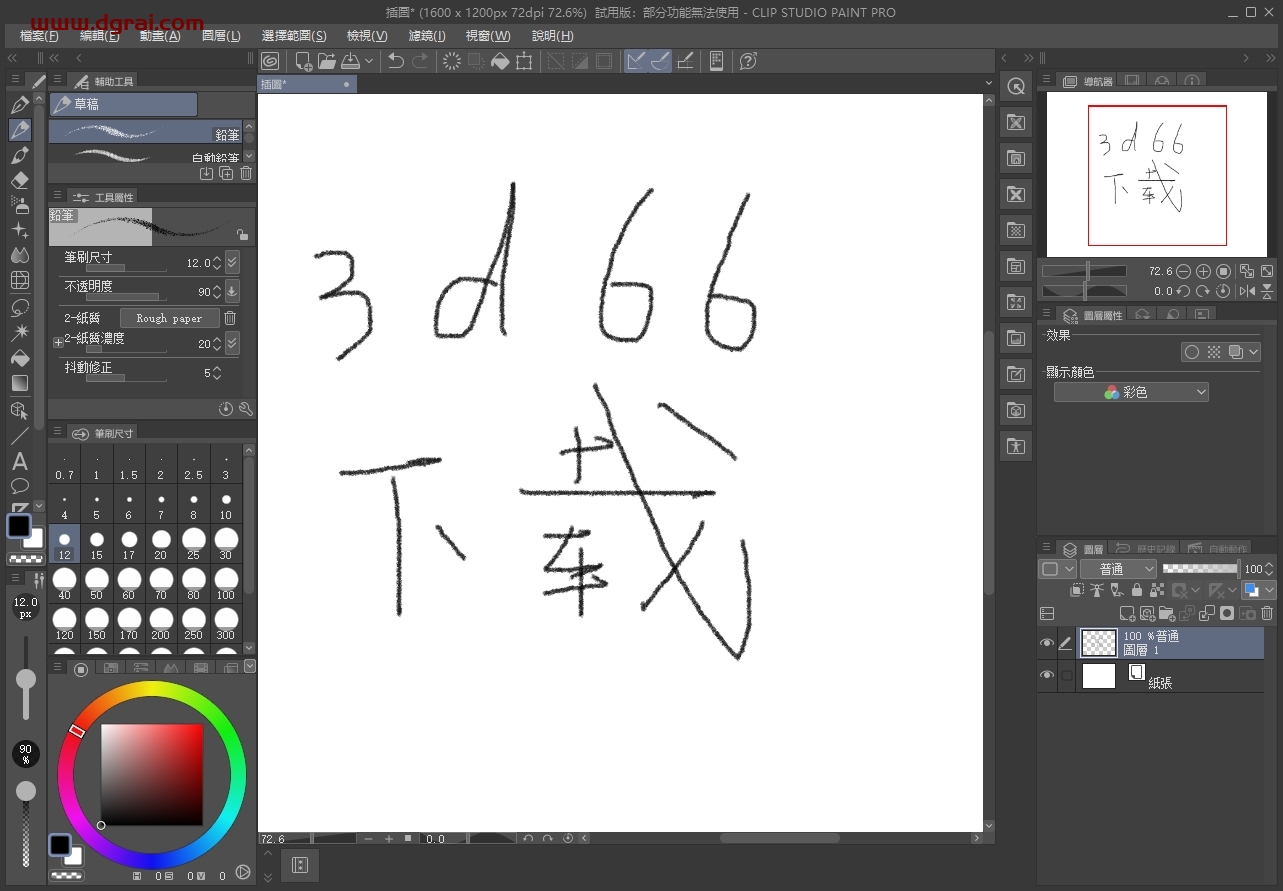Choose the Fill bucket tool
Image resolution: width=1283 pixels, height=891 pixels.
click(20, 358)
